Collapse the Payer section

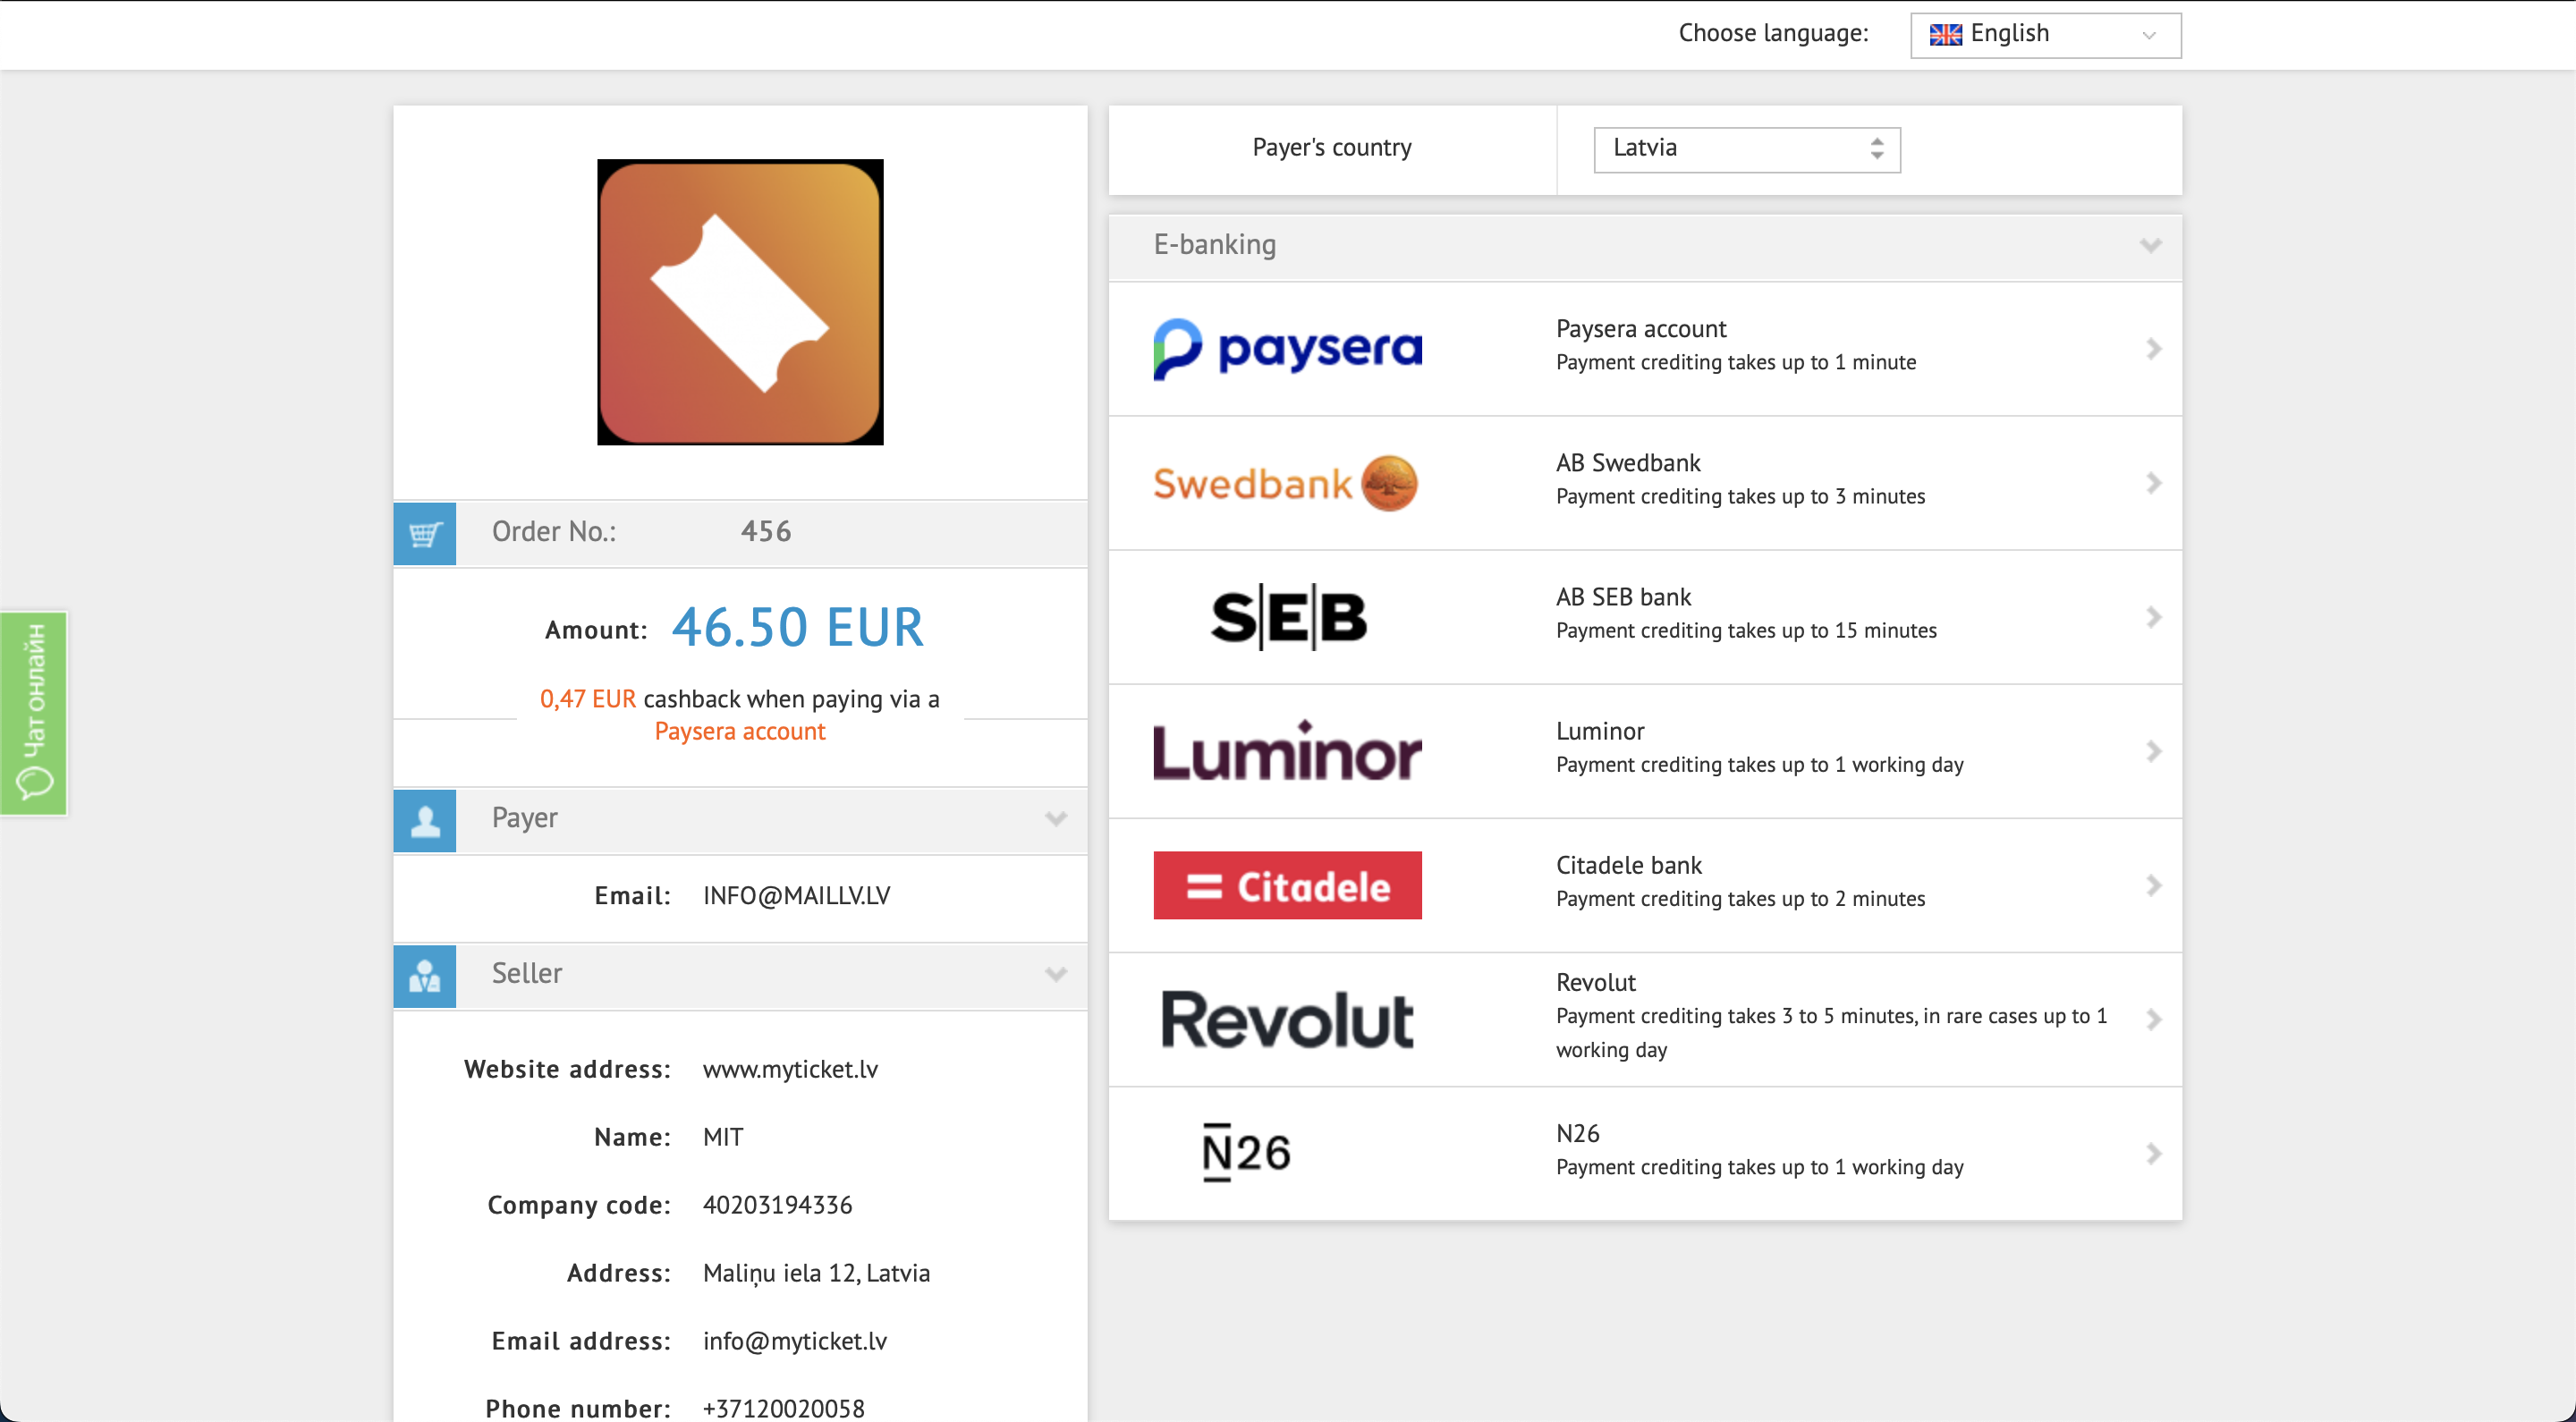tap(1055, 819)
